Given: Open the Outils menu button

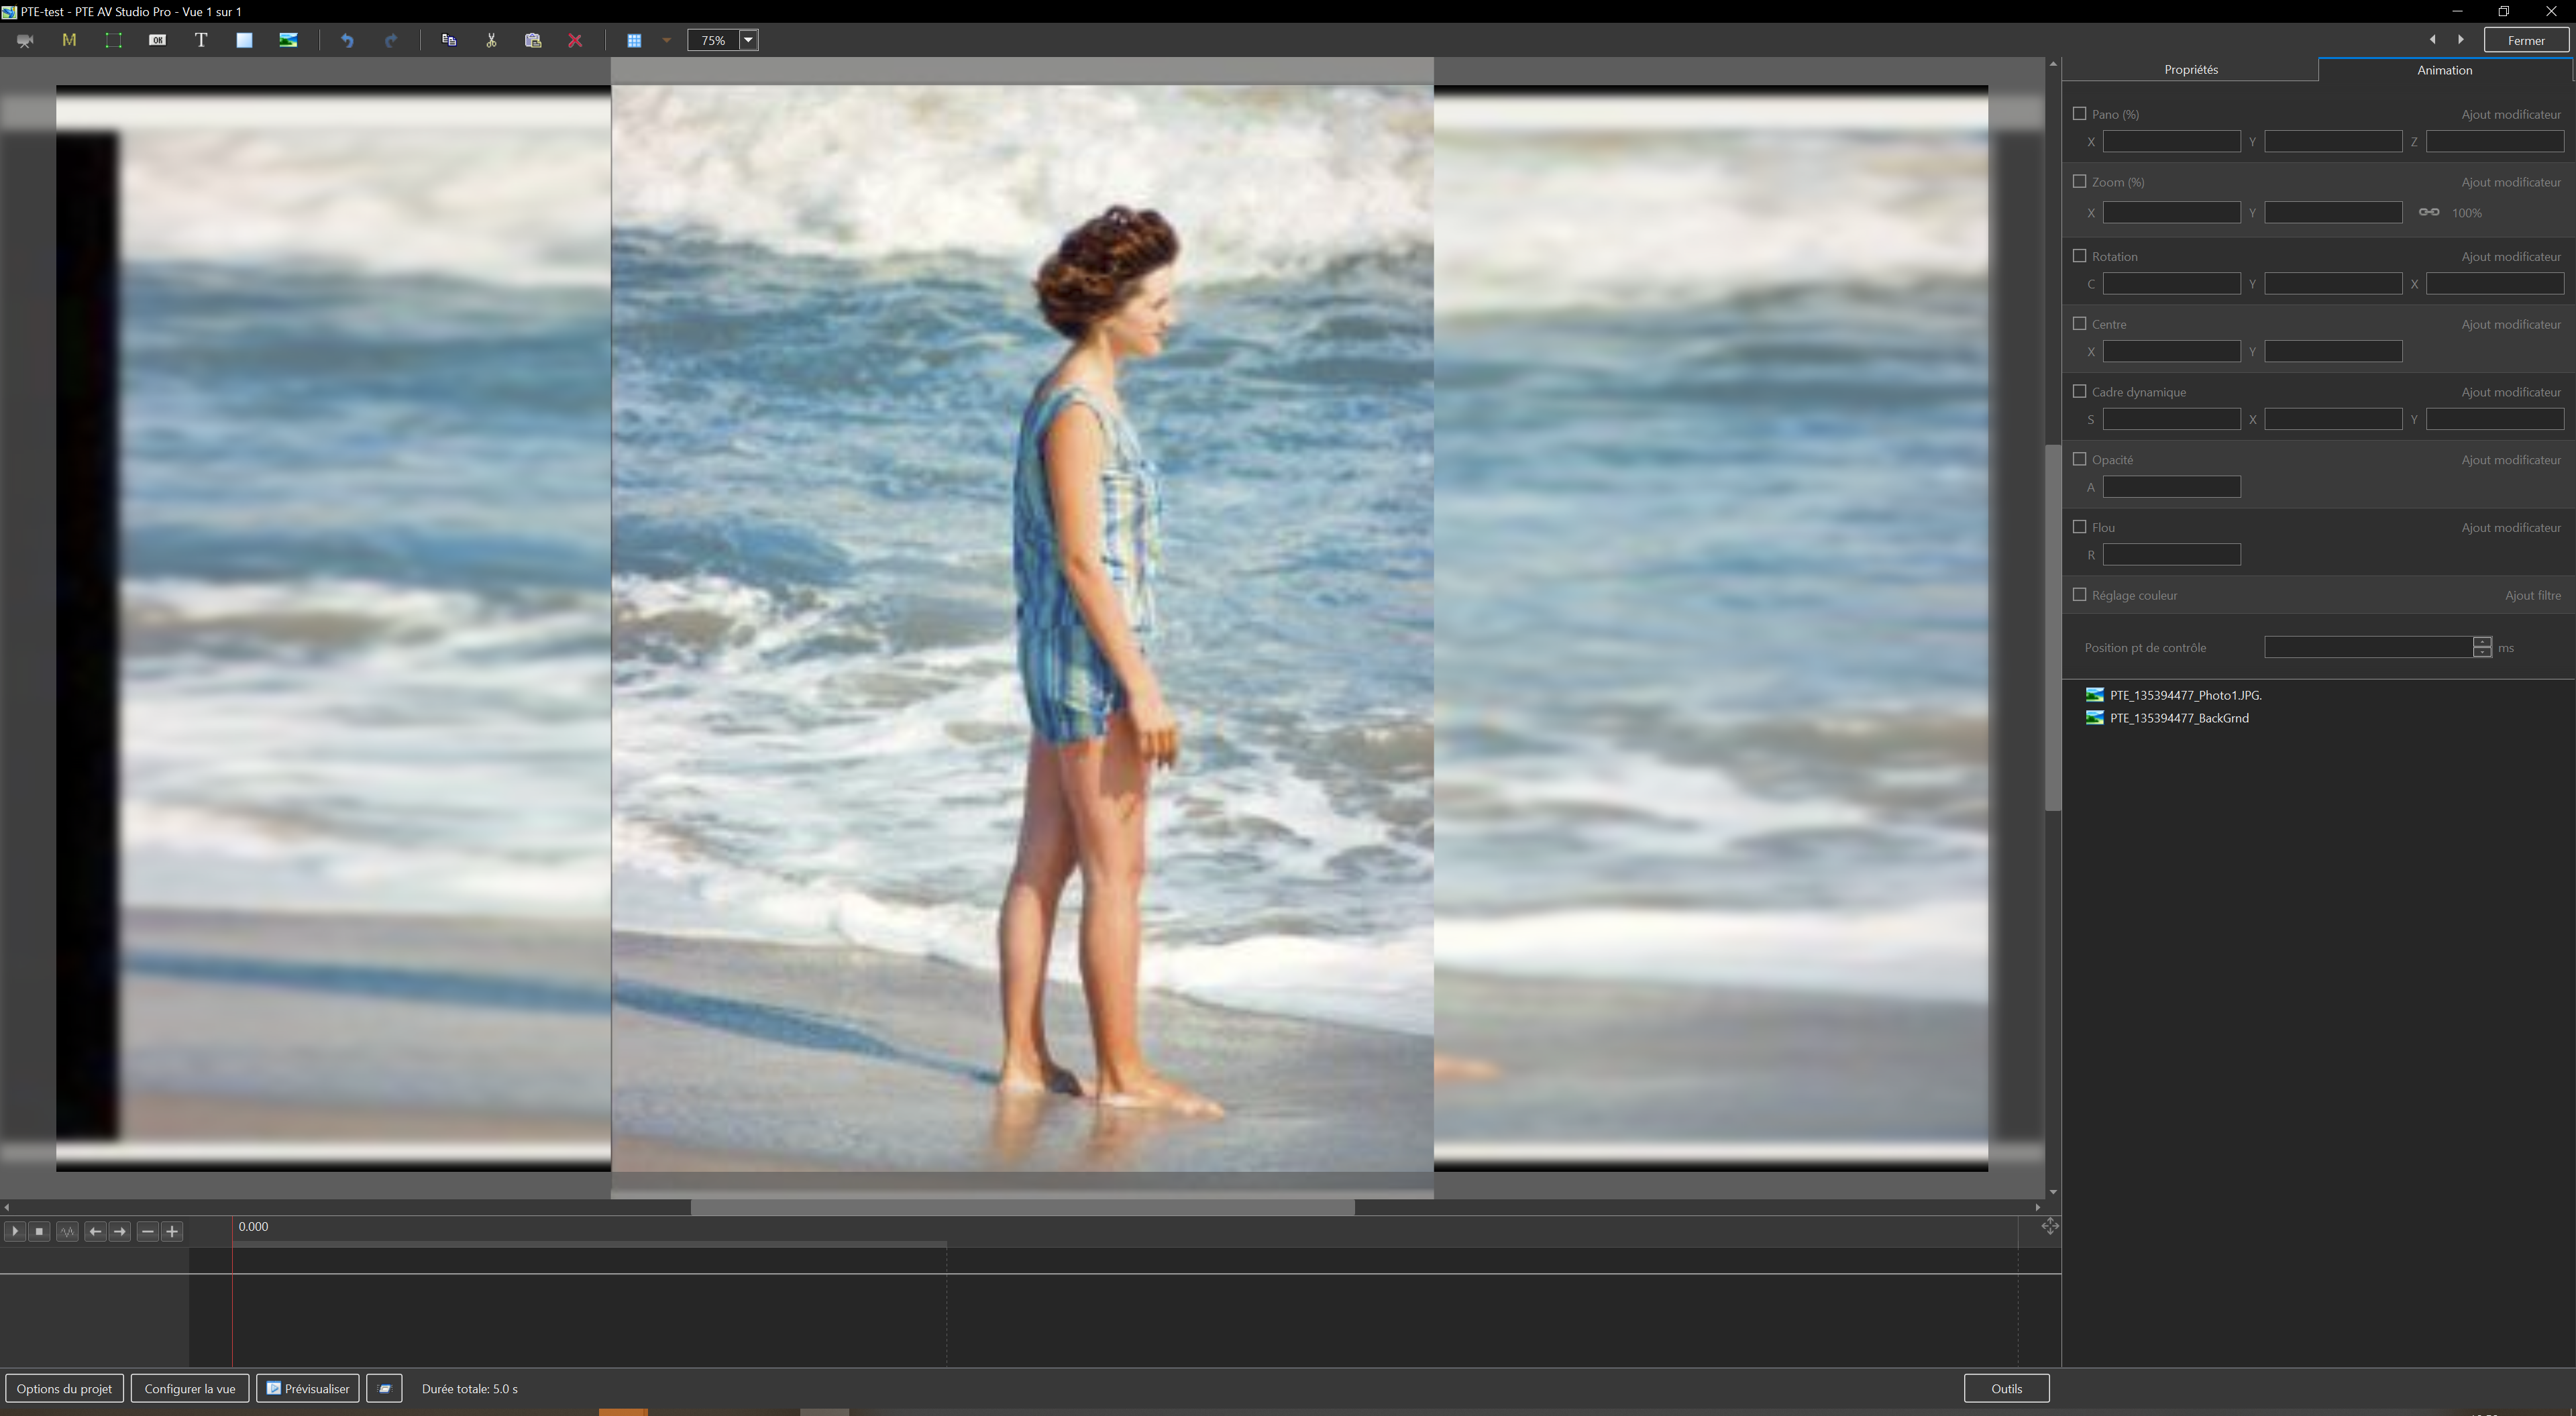Looking at the screenshot, I should click(x=2006, y=1389).
